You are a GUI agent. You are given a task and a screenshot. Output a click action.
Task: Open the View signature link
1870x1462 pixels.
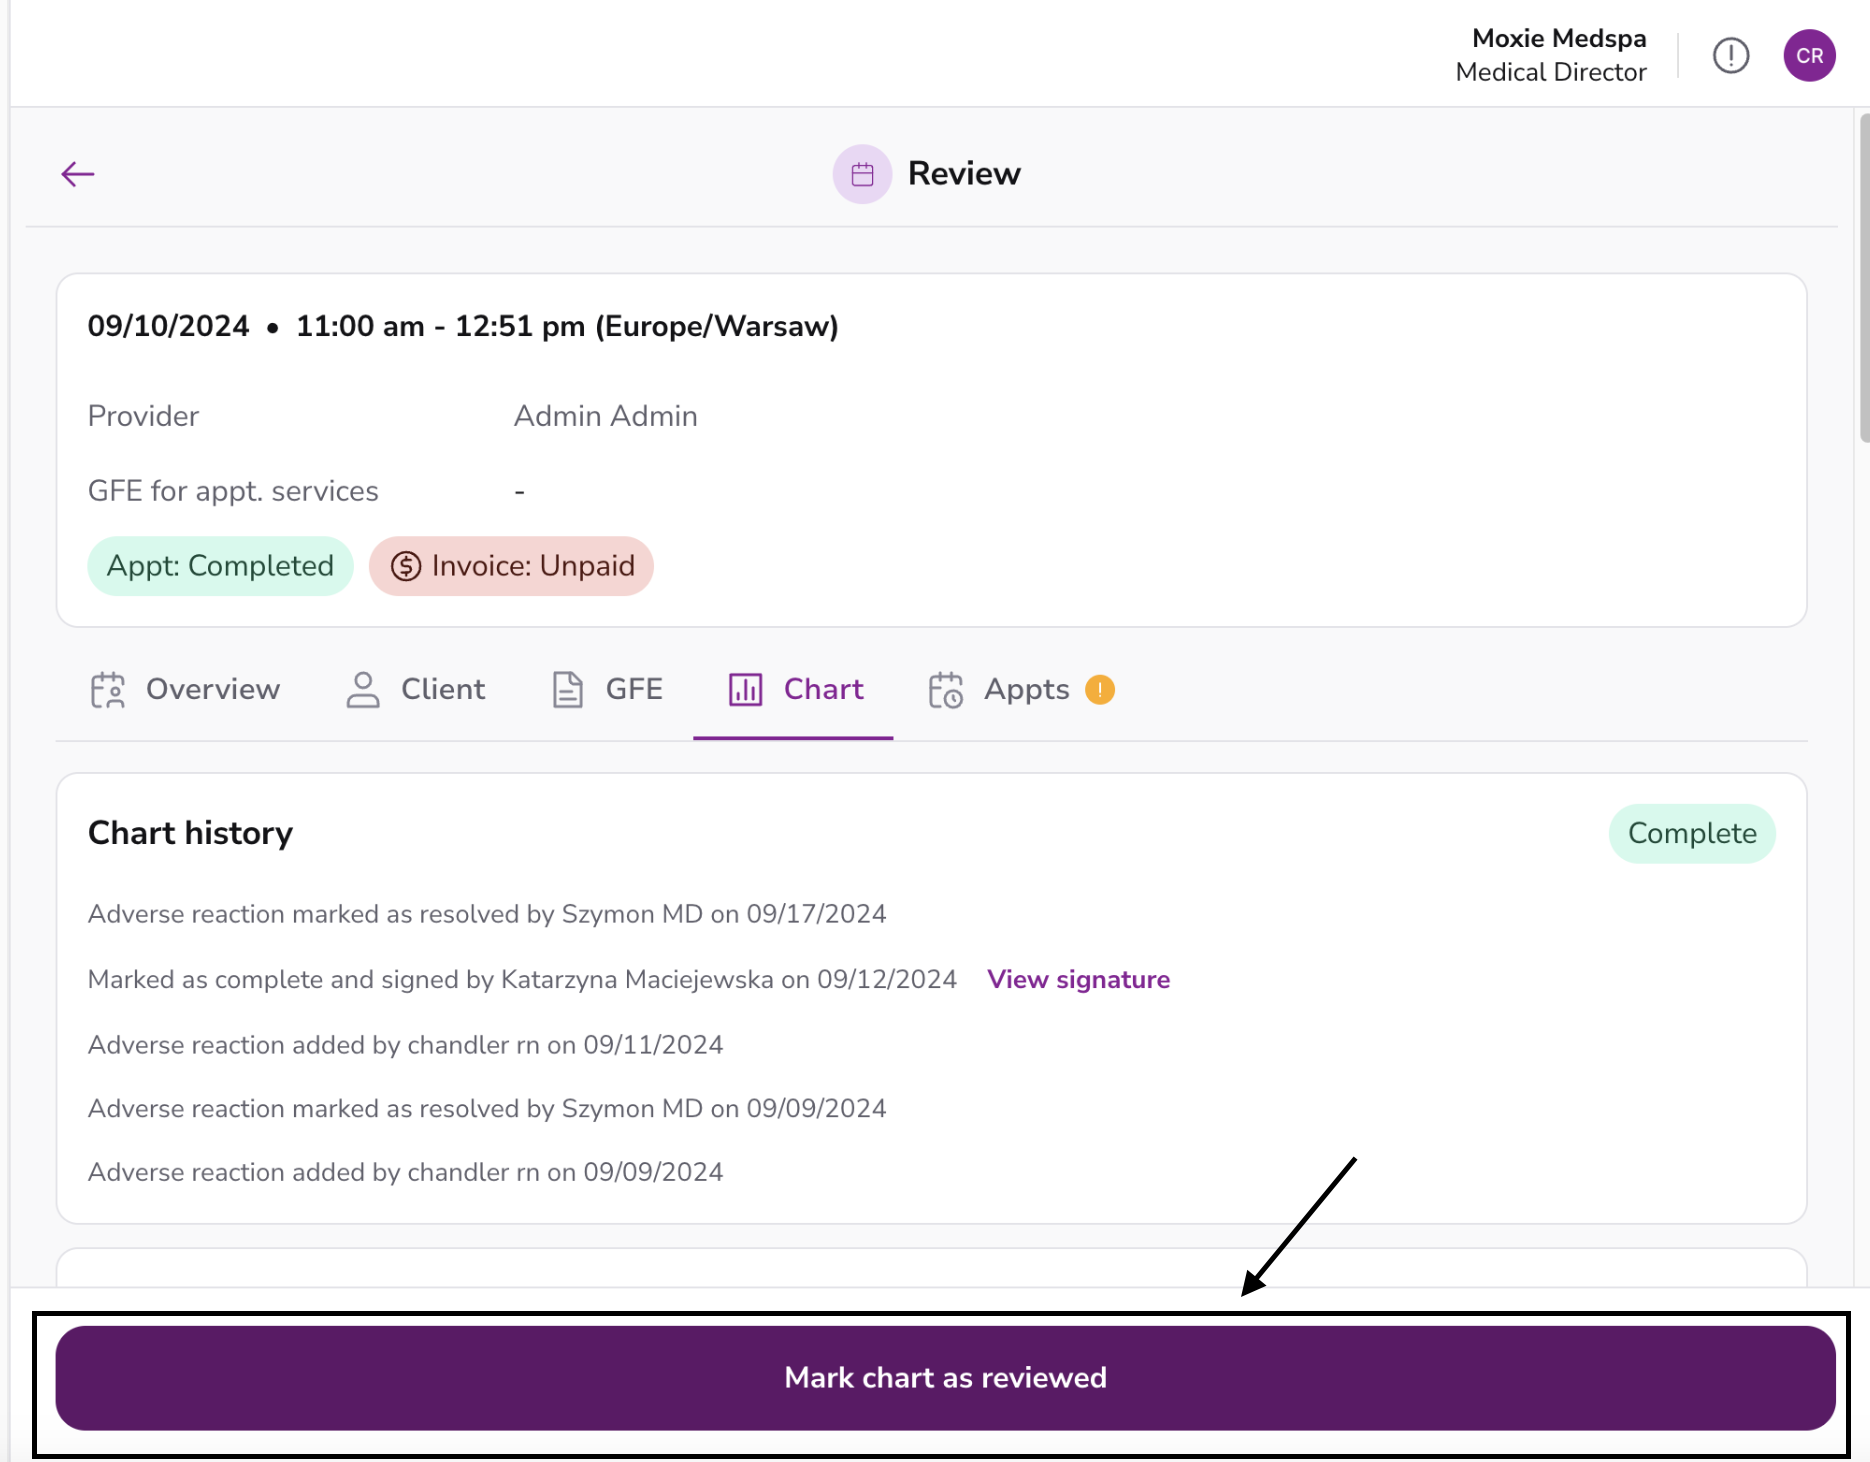tap(1078, 980)
